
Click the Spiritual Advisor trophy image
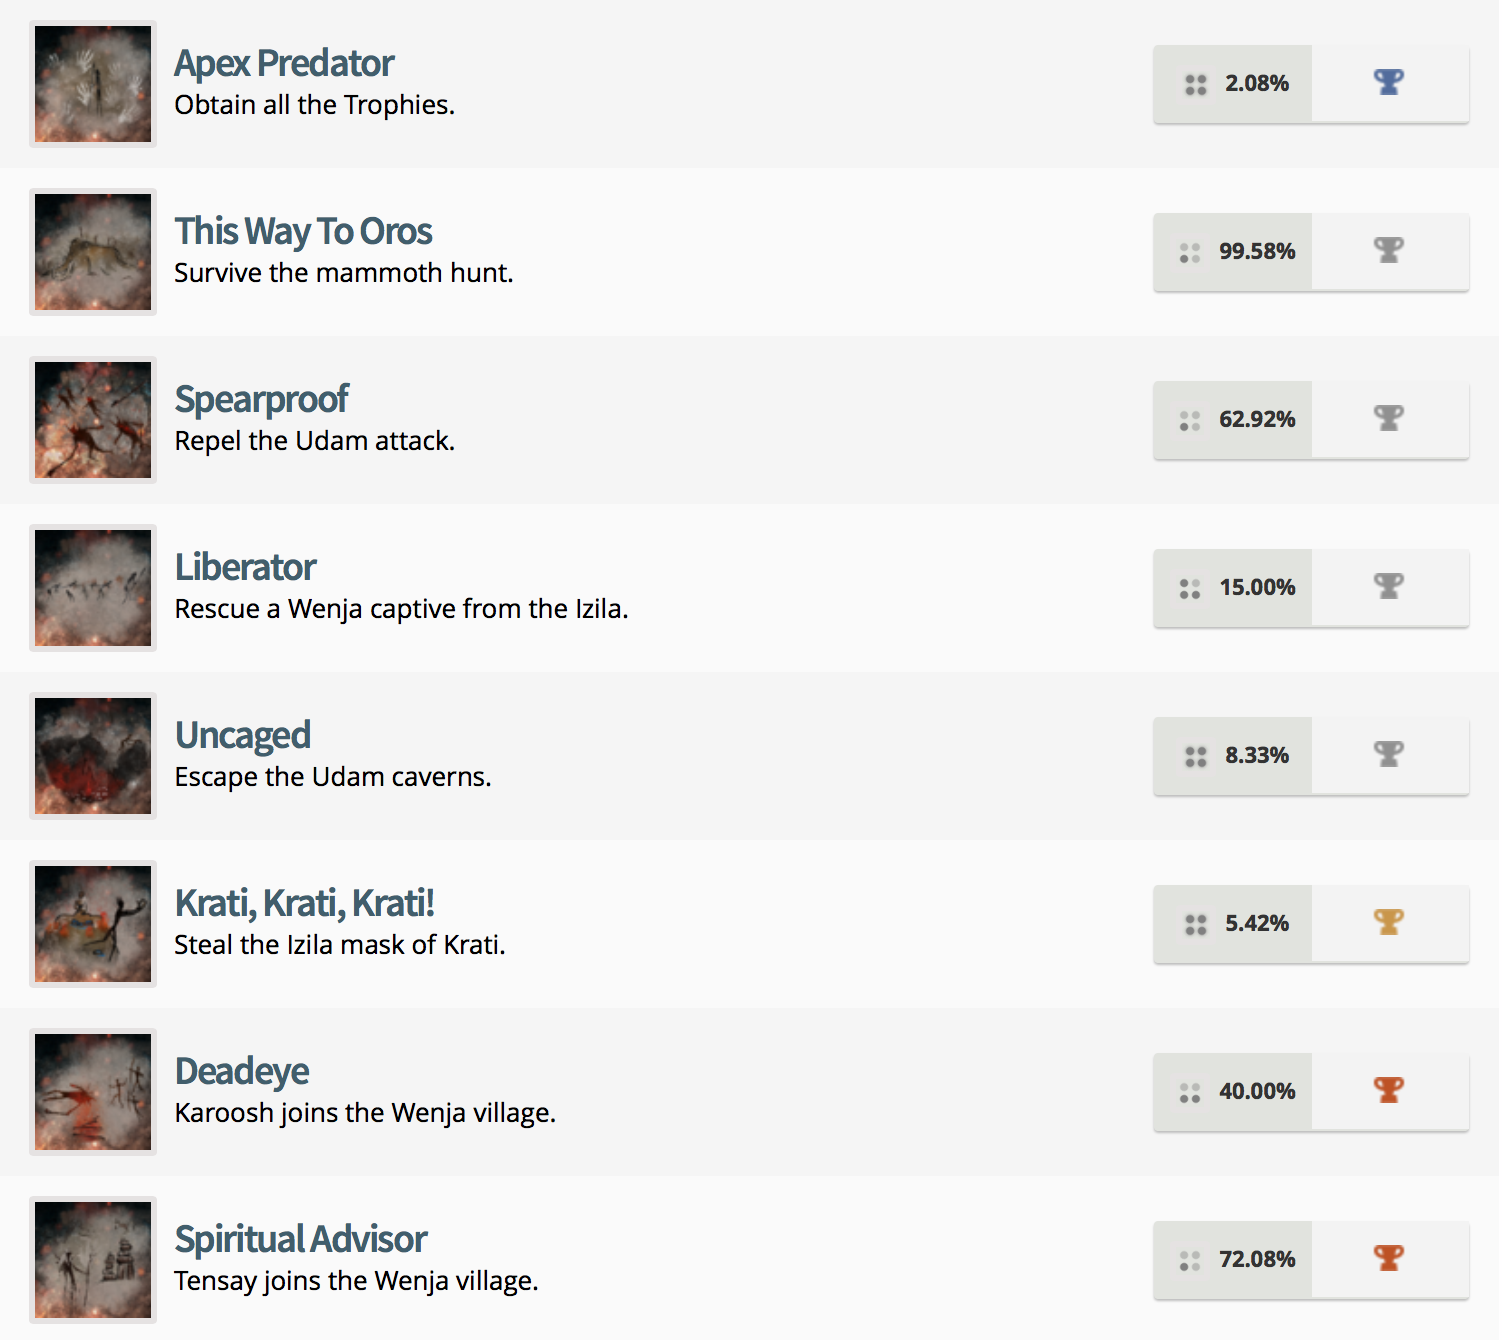[x=92, y=1259]
